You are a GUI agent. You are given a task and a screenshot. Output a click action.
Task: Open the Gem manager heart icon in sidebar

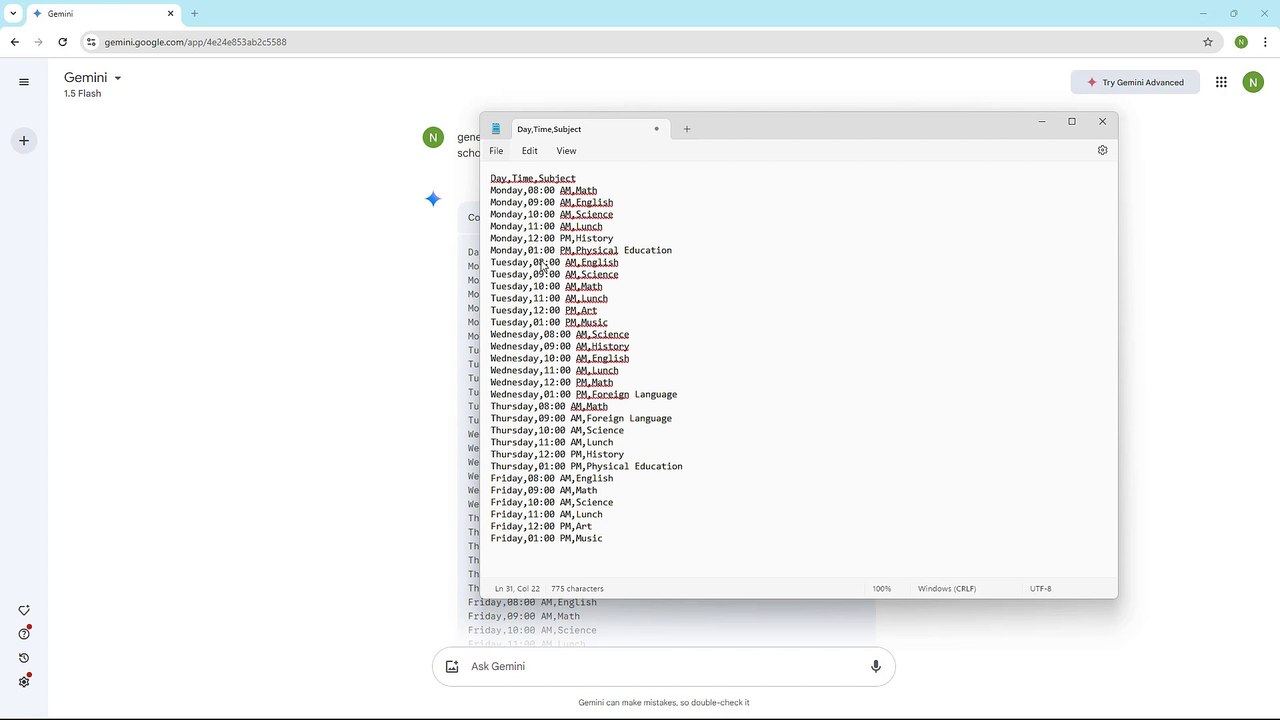pyautogui.click(x=24, y=610)
